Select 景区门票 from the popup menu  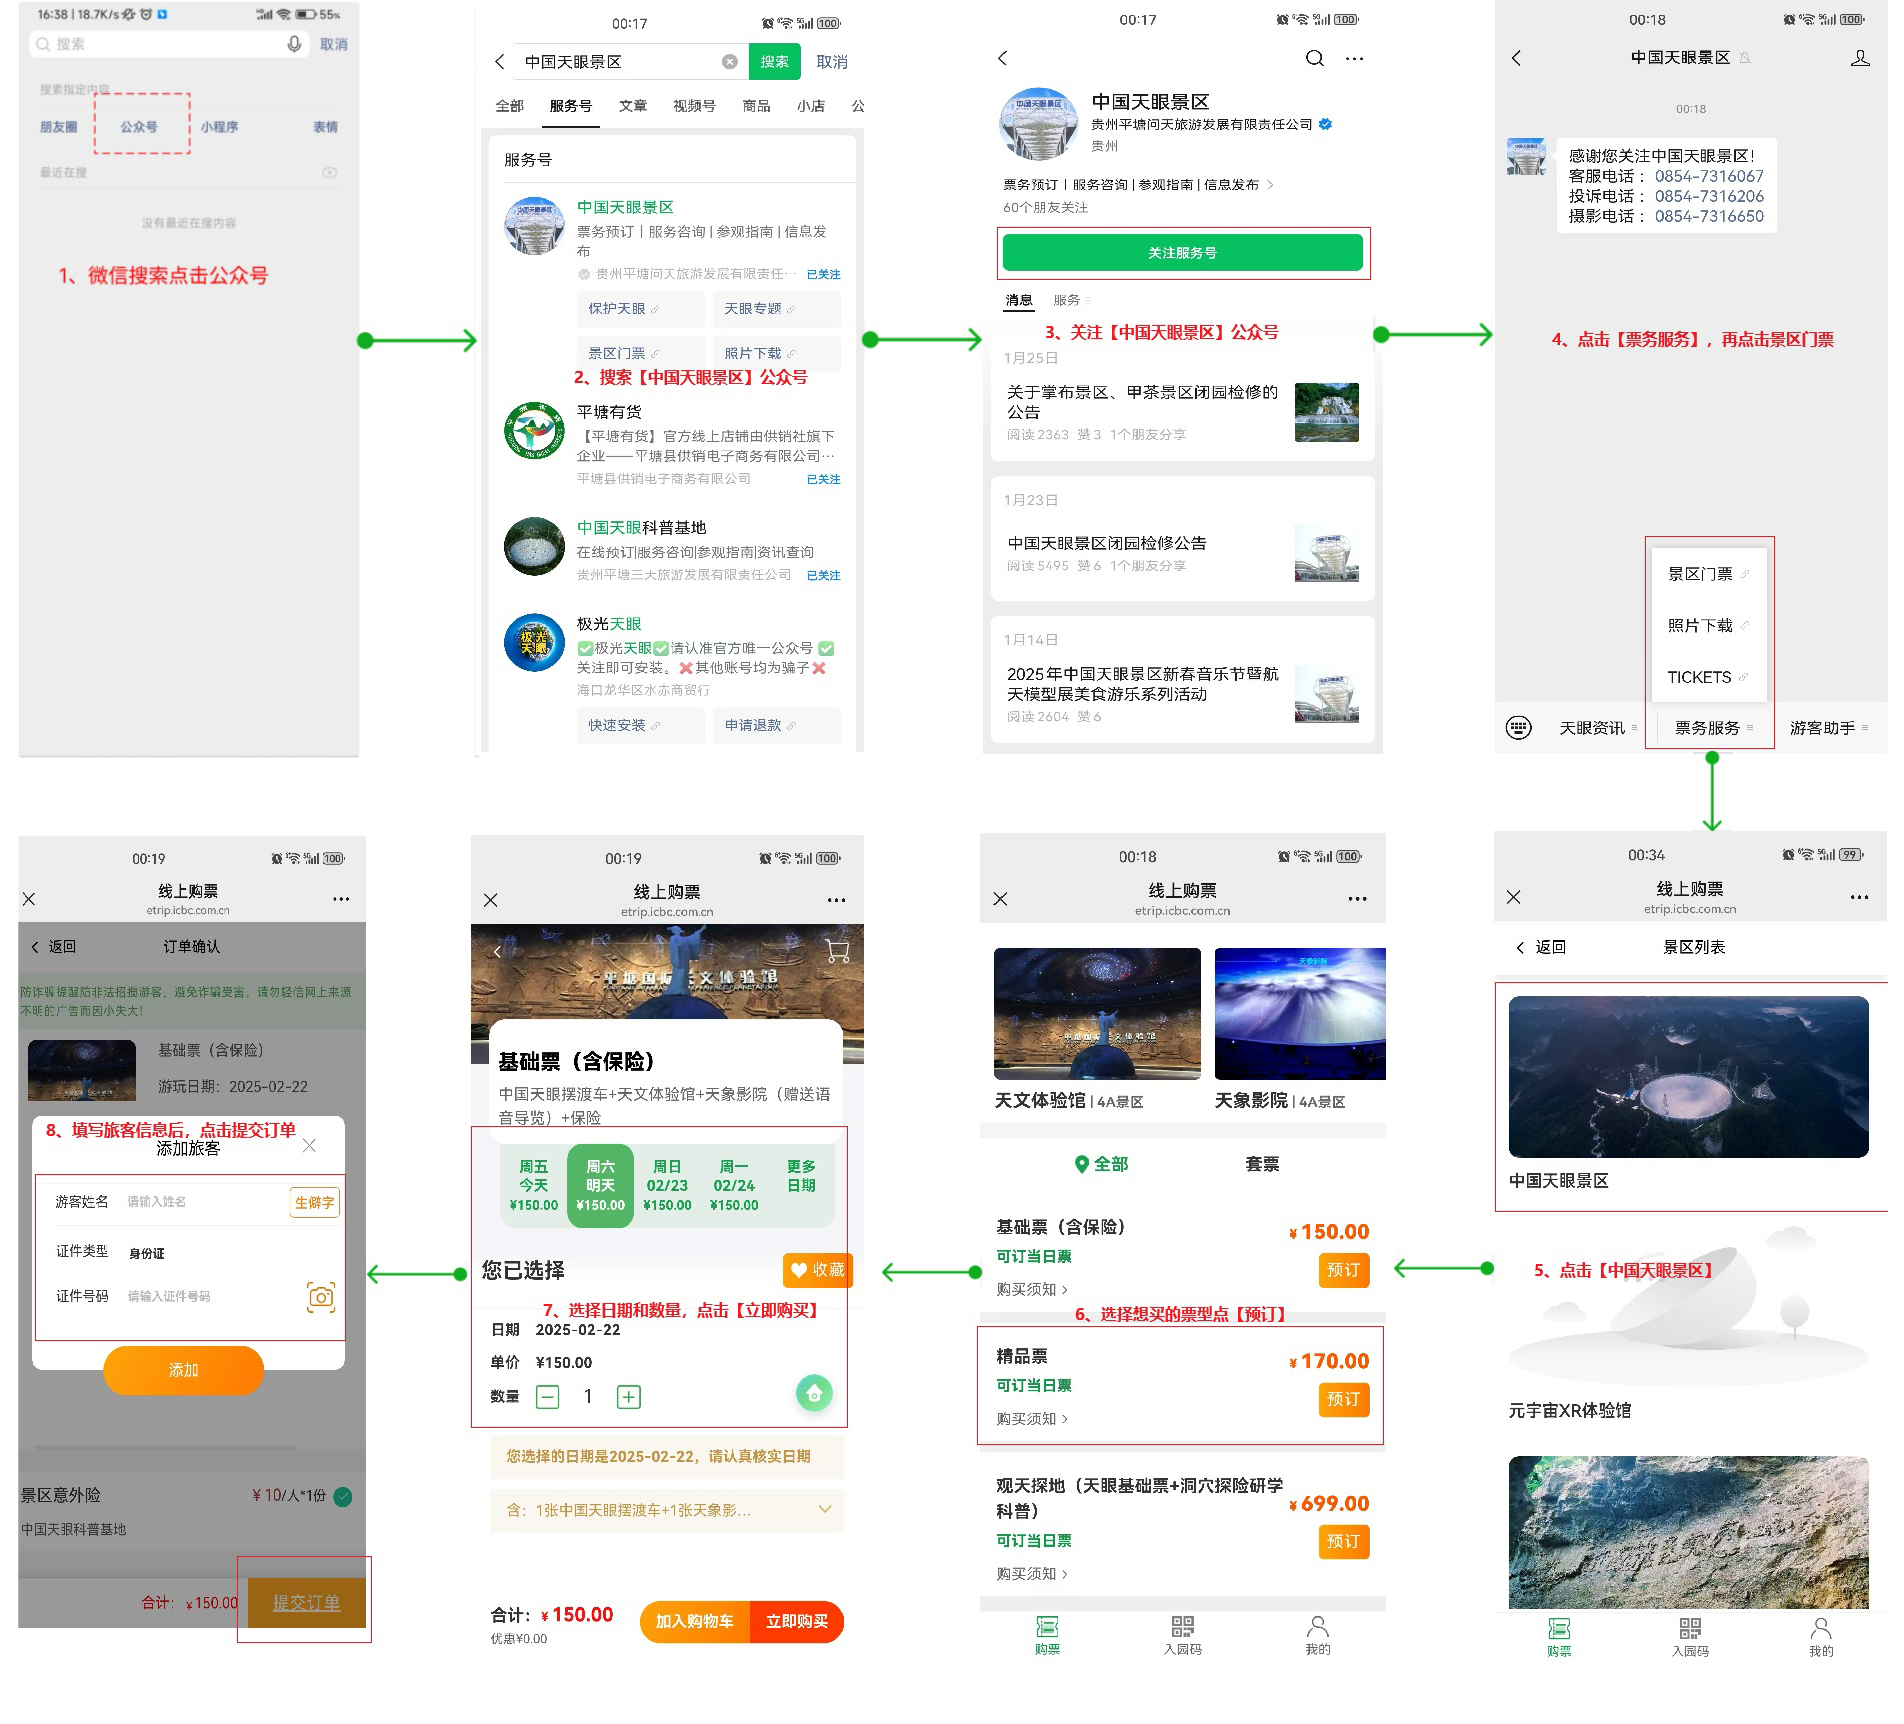point(1708,574)
